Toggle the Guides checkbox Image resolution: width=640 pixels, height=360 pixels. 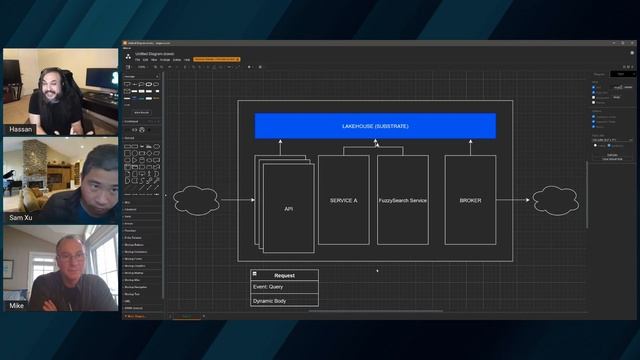pos(593,127)
